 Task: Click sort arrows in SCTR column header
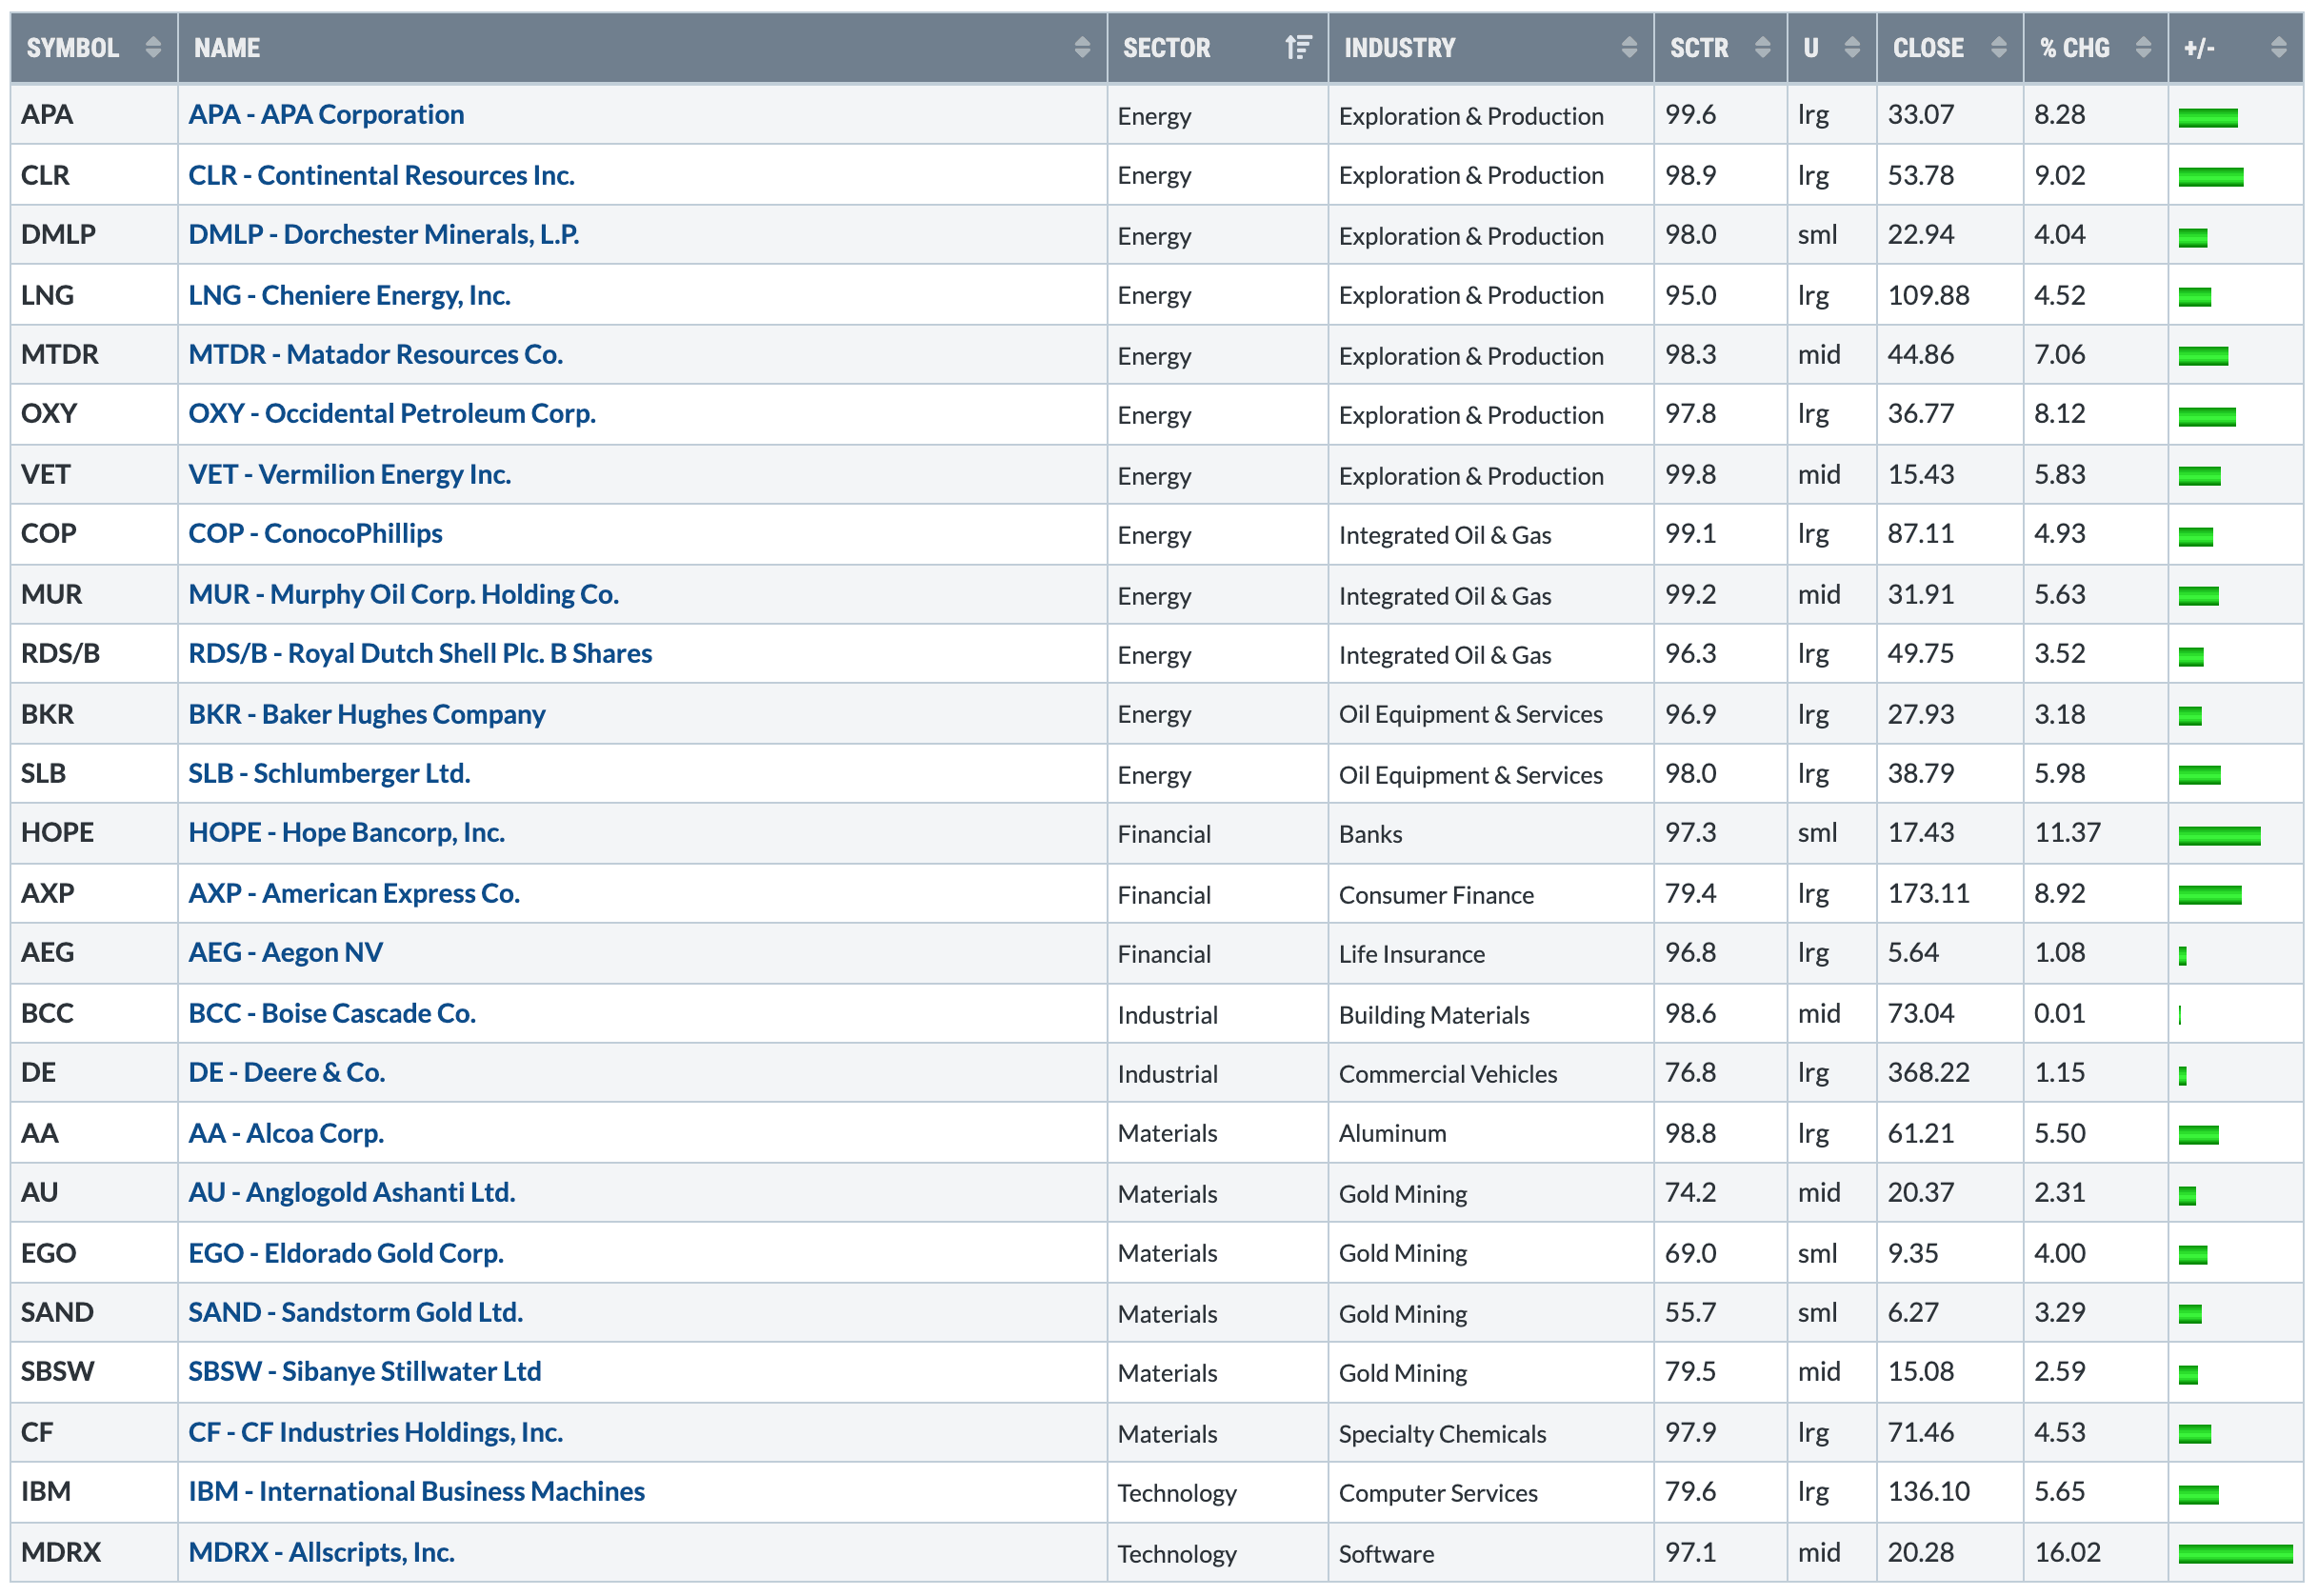click(1762, 47)
